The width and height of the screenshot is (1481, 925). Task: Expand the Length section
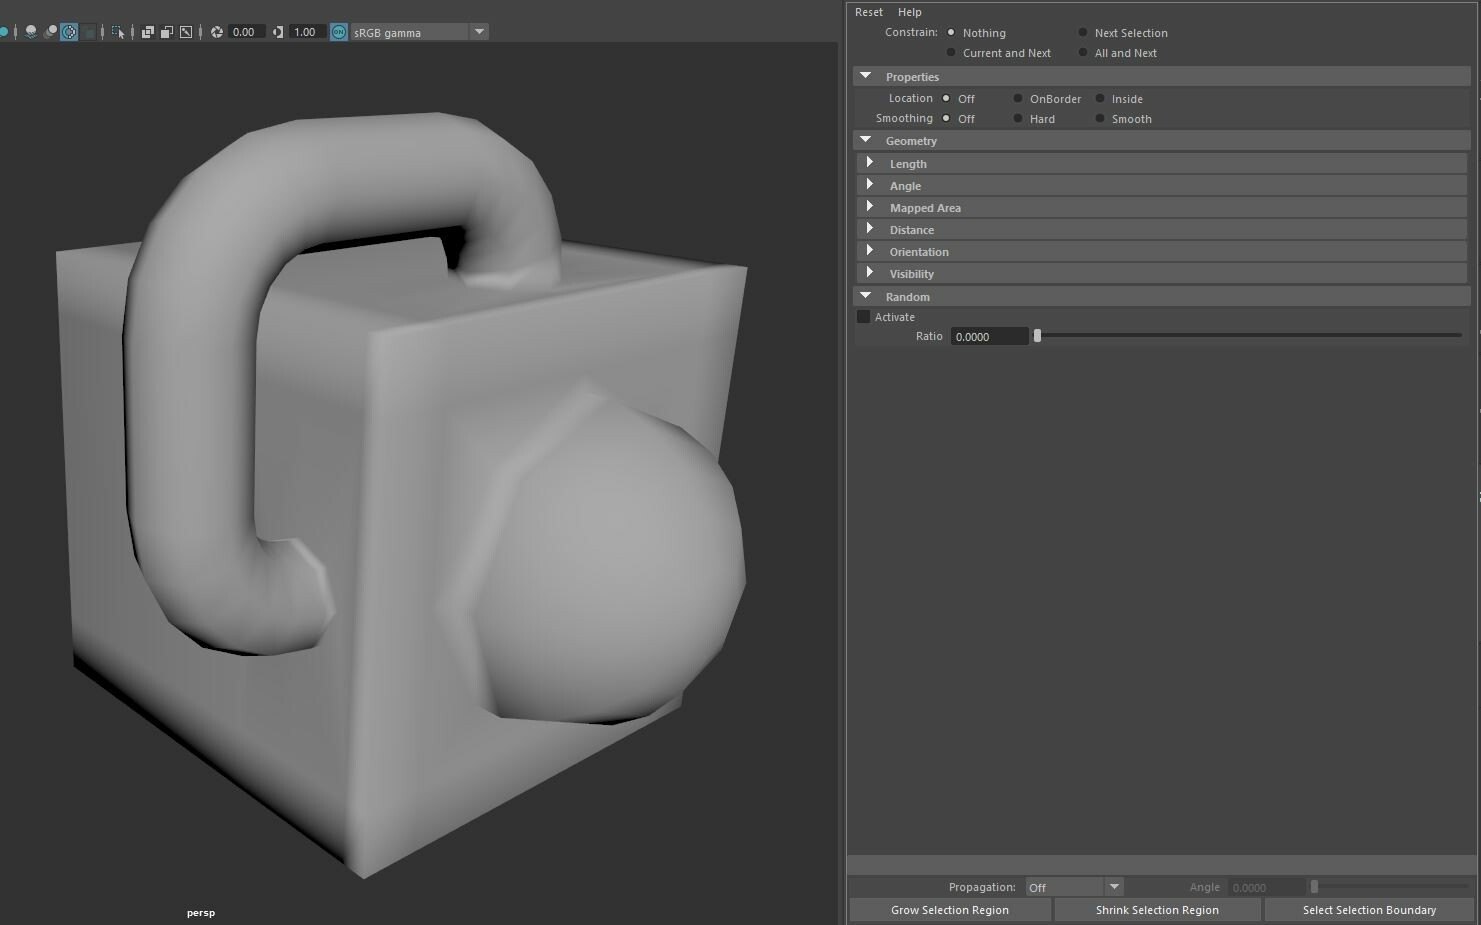(x=869, y=162)
